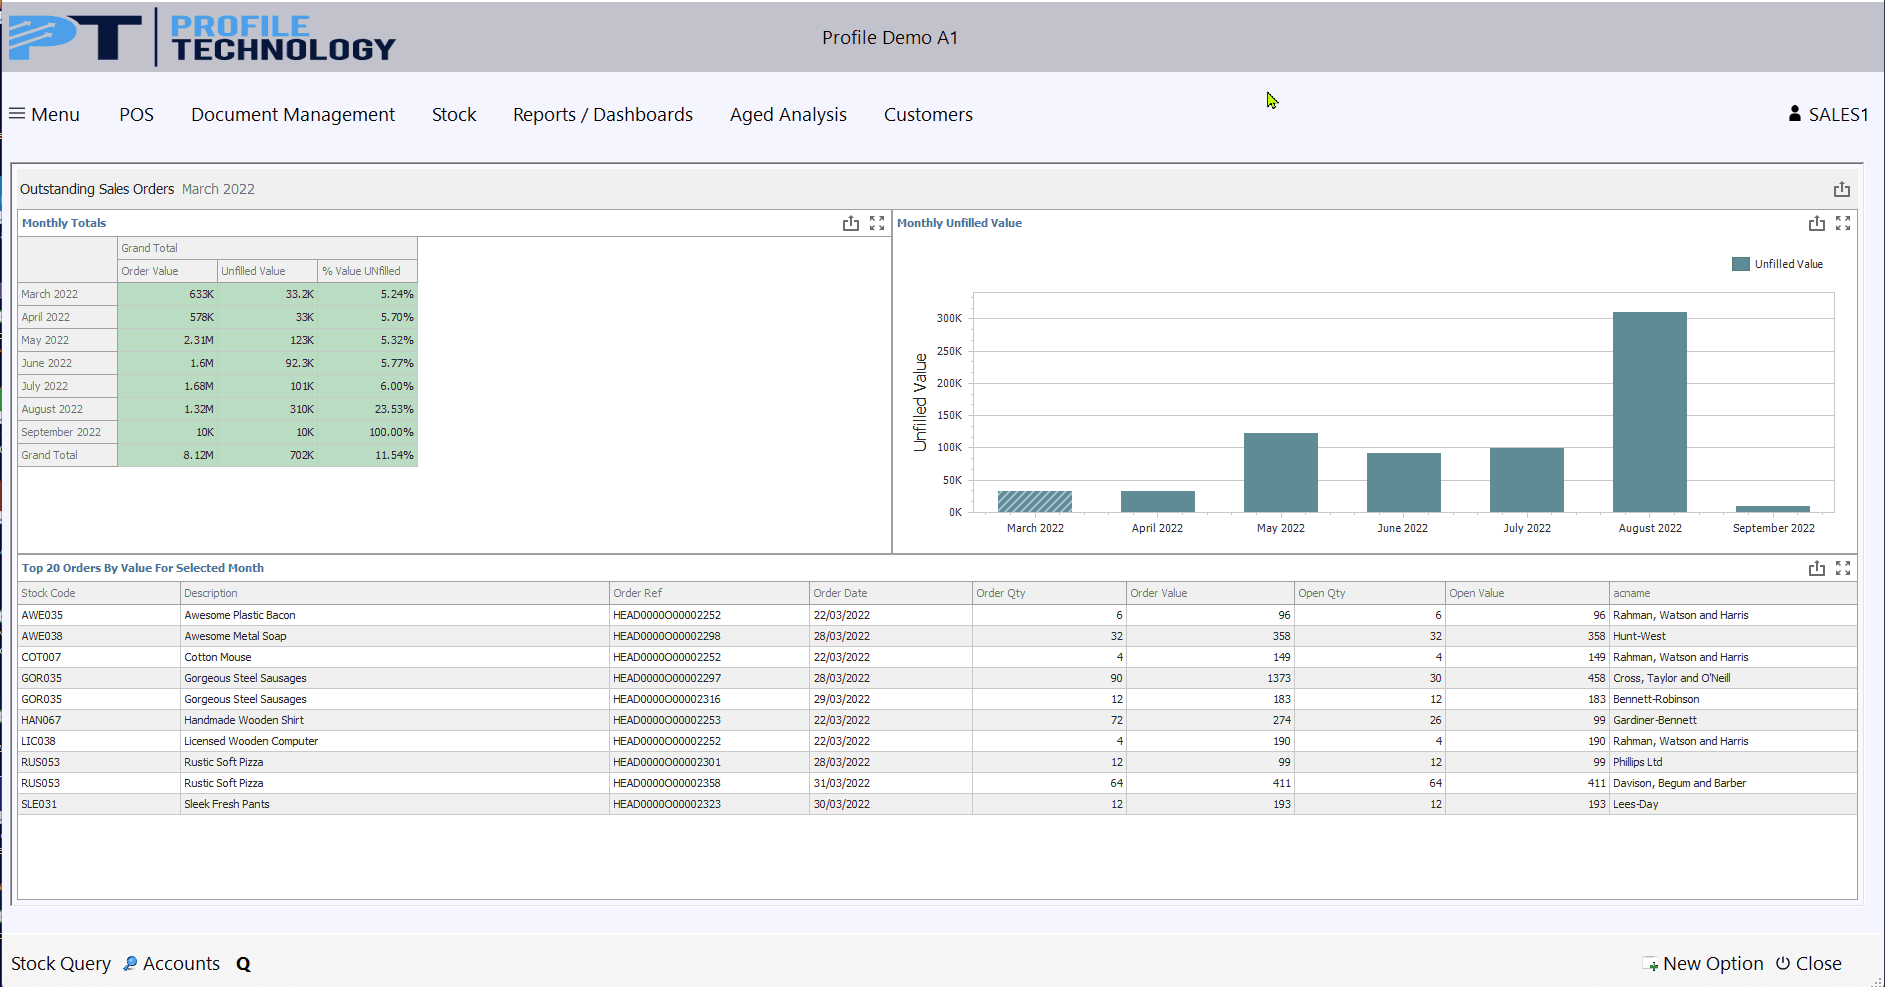1885x987 pixels.
Task: Export the Monthly Unfilled Value chart
Action: pyautogui.click(x=1817, y=223)
